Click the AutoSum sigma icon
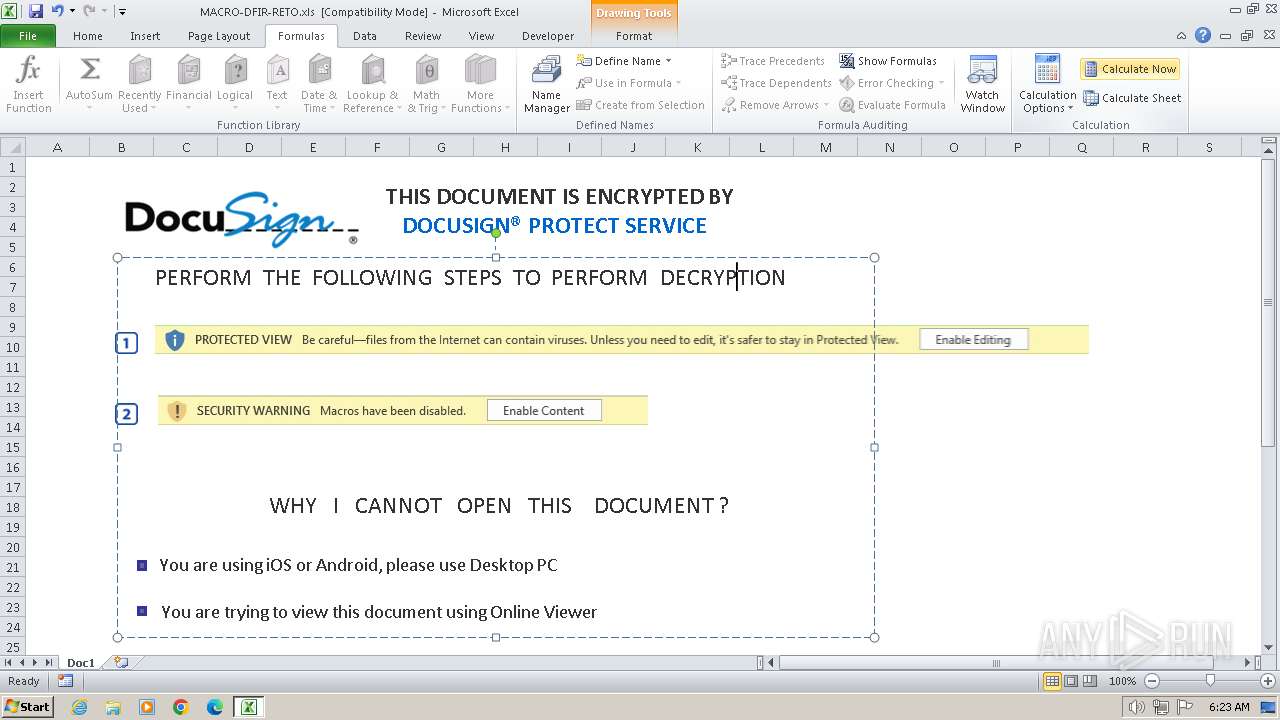Image resolution: width=1280 pixels, height=720 pixels. coord(90,70)
